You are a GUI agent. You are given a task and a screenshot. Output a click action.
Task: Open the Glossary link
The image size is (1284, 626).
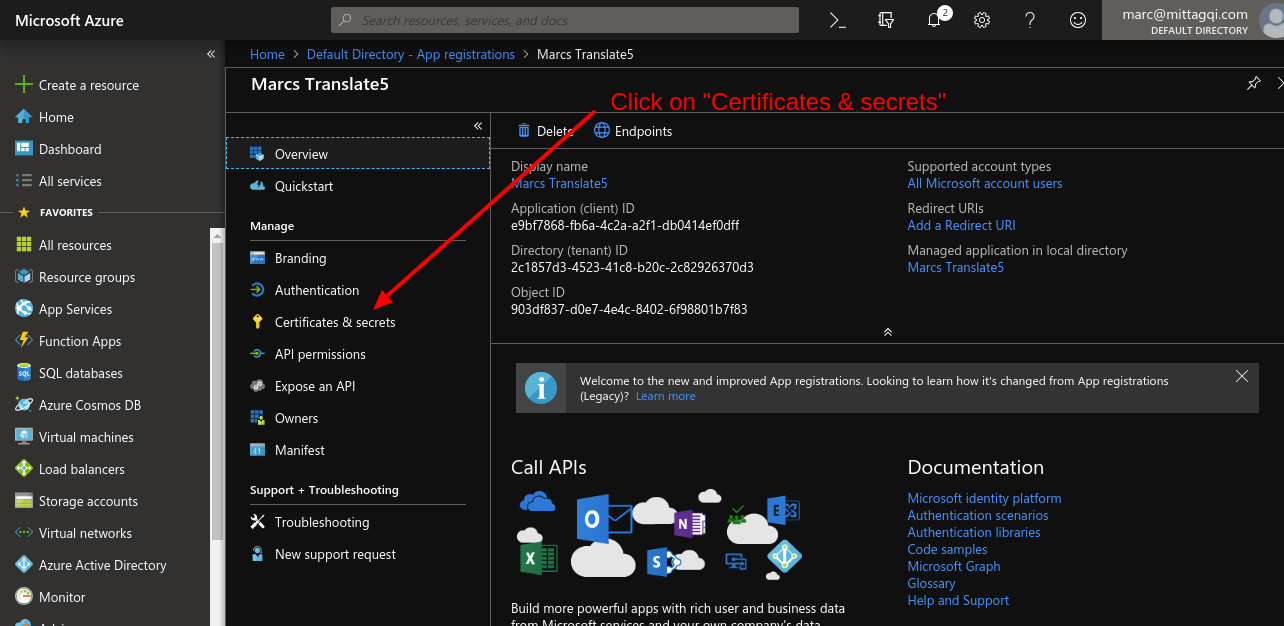[x=931, y=584]
